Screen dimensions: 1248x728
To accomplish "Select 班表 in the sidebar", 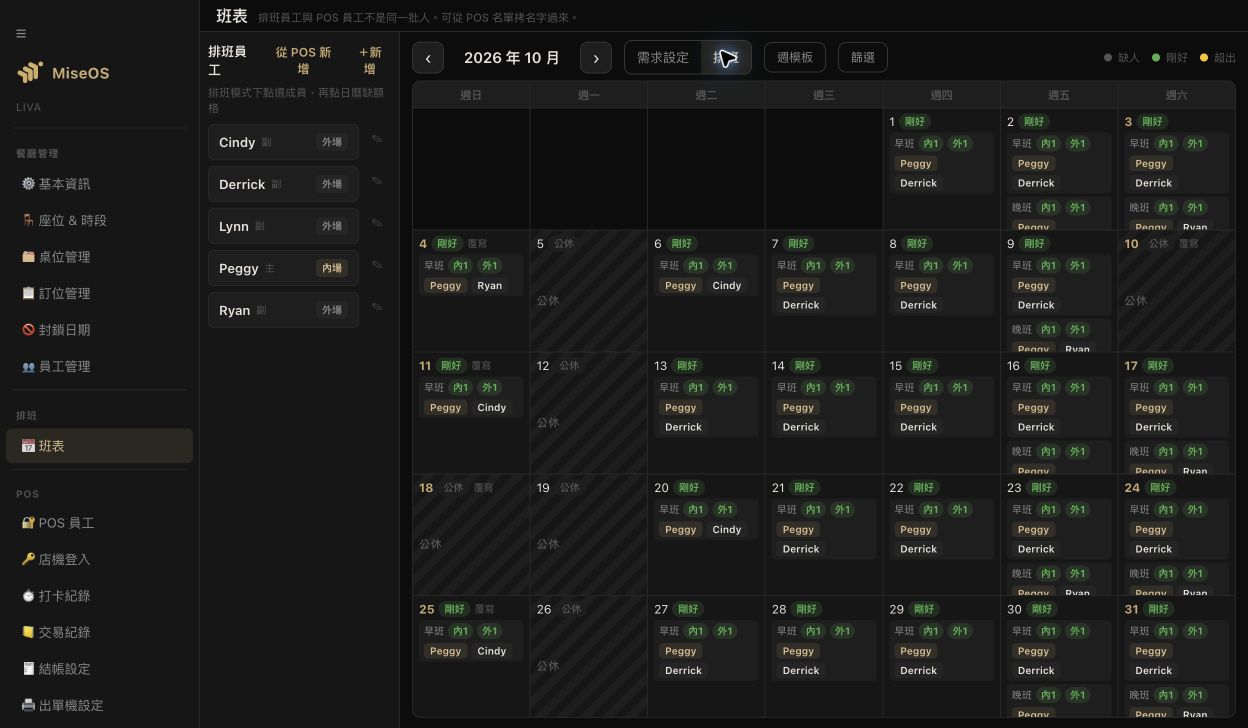I will 99,446.
